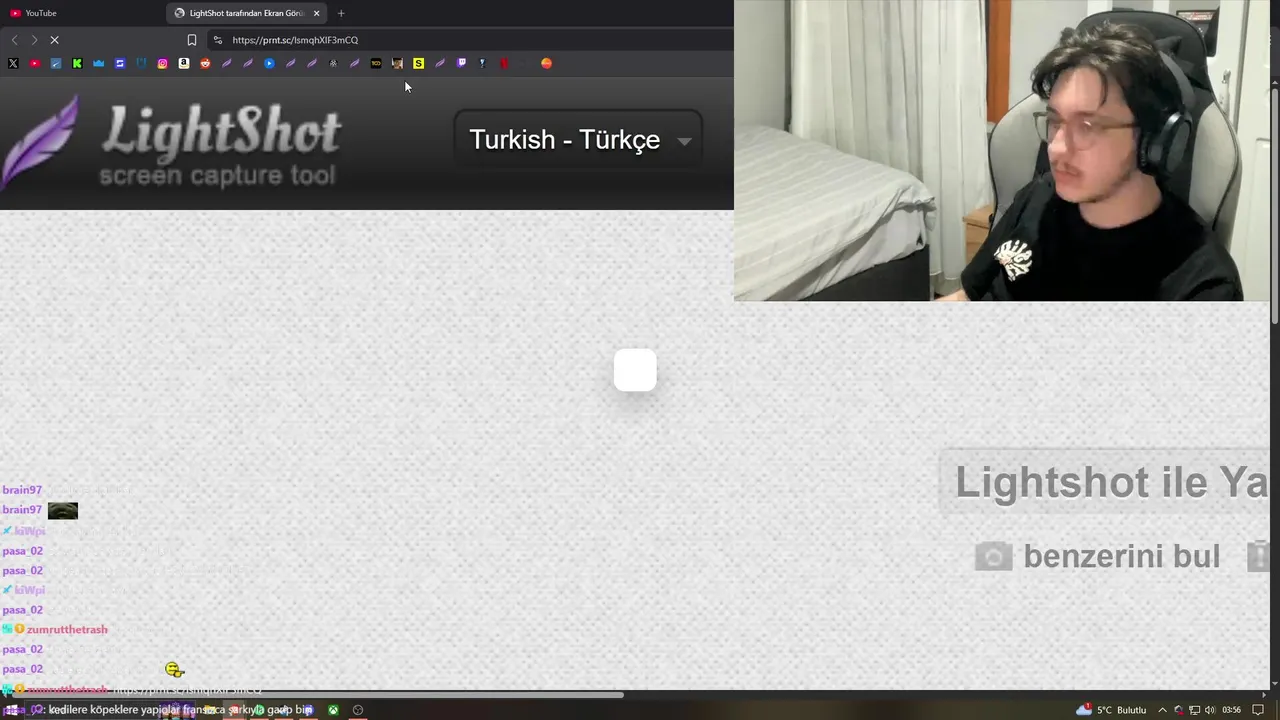Go forward in browser history
Screen dimensions: 1280x720
(34, 40)
